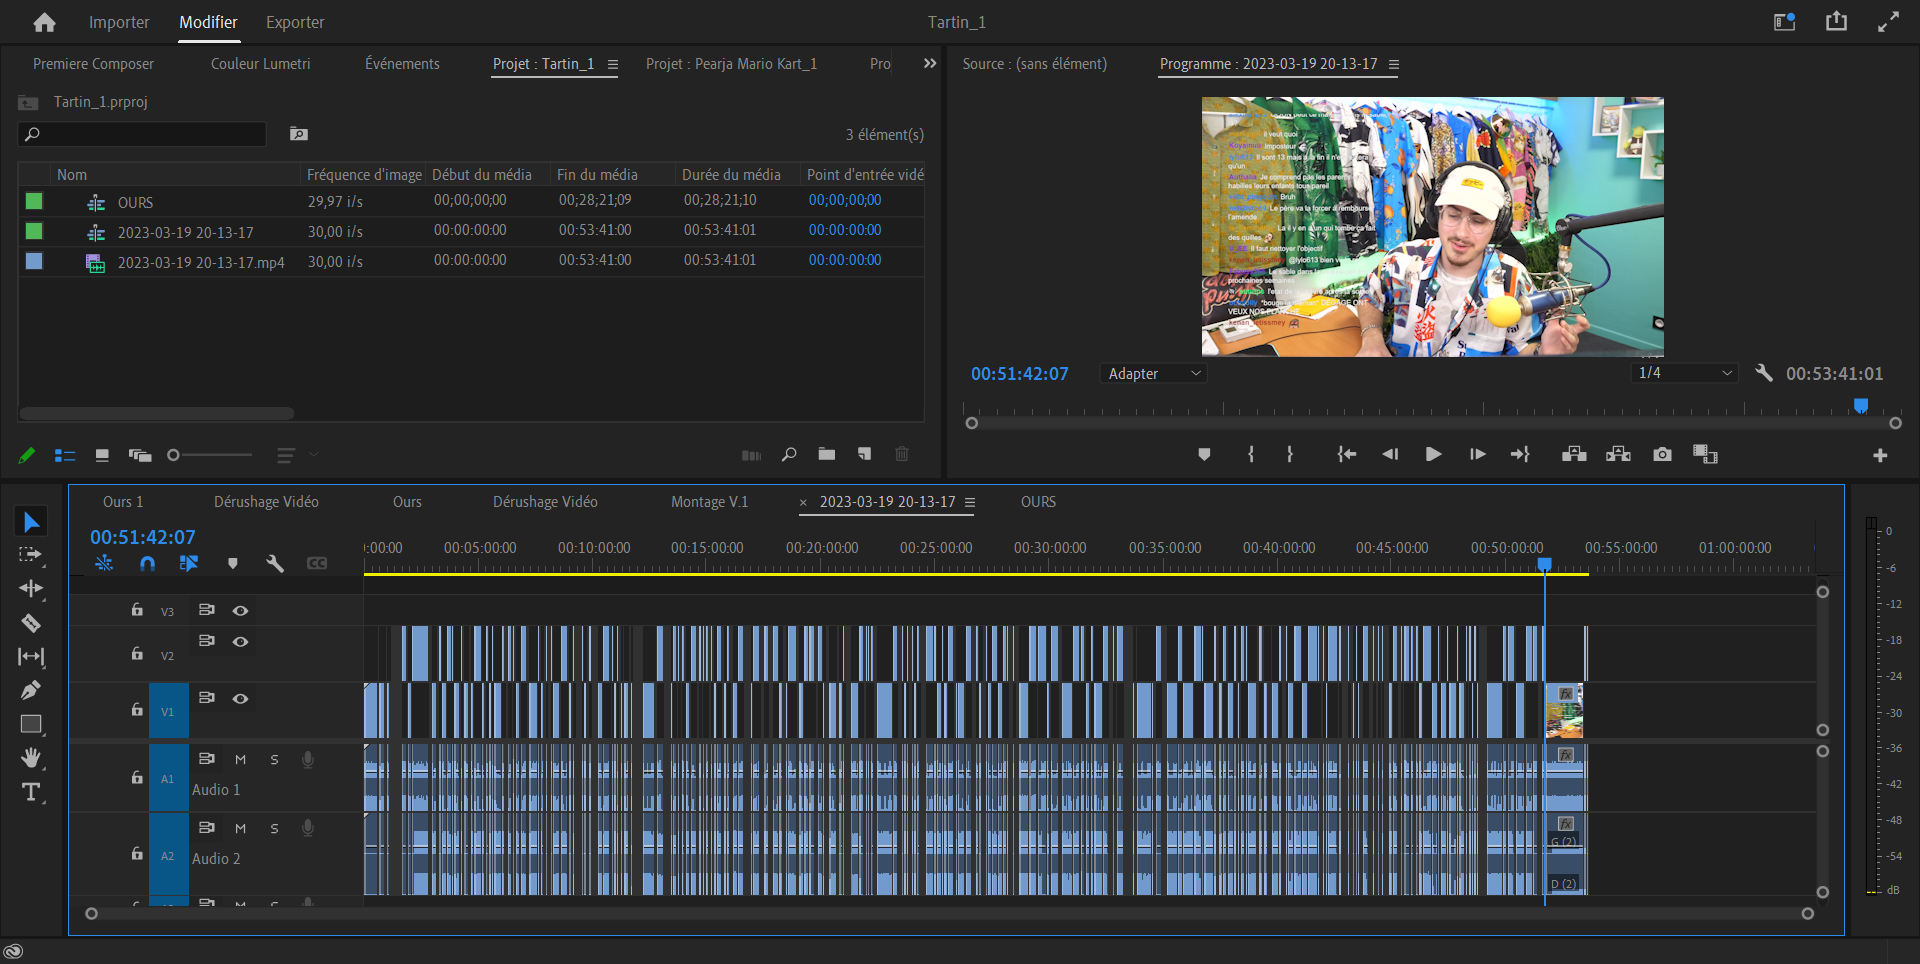Toggle V1 track output eye
Screen dimensions: 1920x964
click(240, 698)
